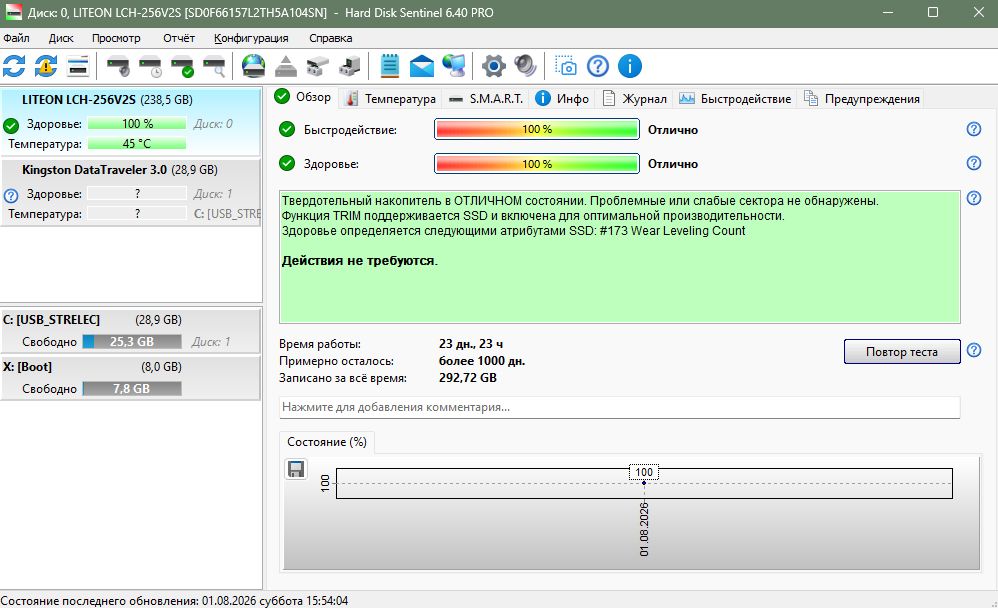This screenshot has width=998, height=608.
Task: Click the blue refresh arrows toolbar icon
Action: (x=14, y=66)
